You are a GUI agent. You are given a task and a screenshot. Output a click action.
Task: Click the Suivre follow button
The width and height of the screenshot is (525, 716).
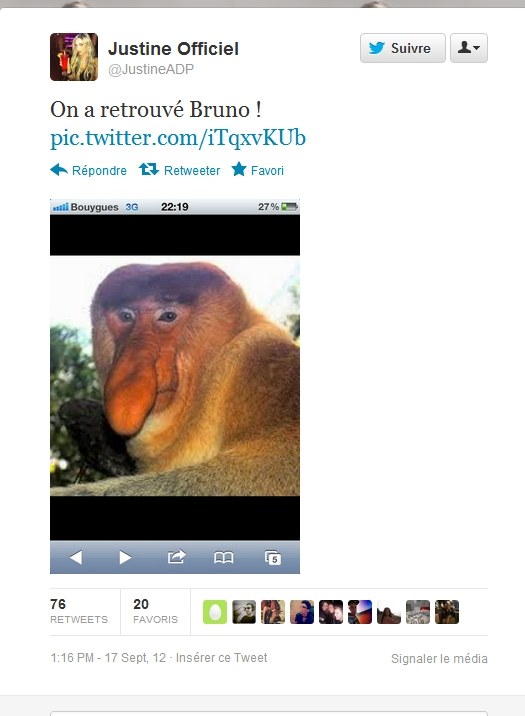point(402,48)
